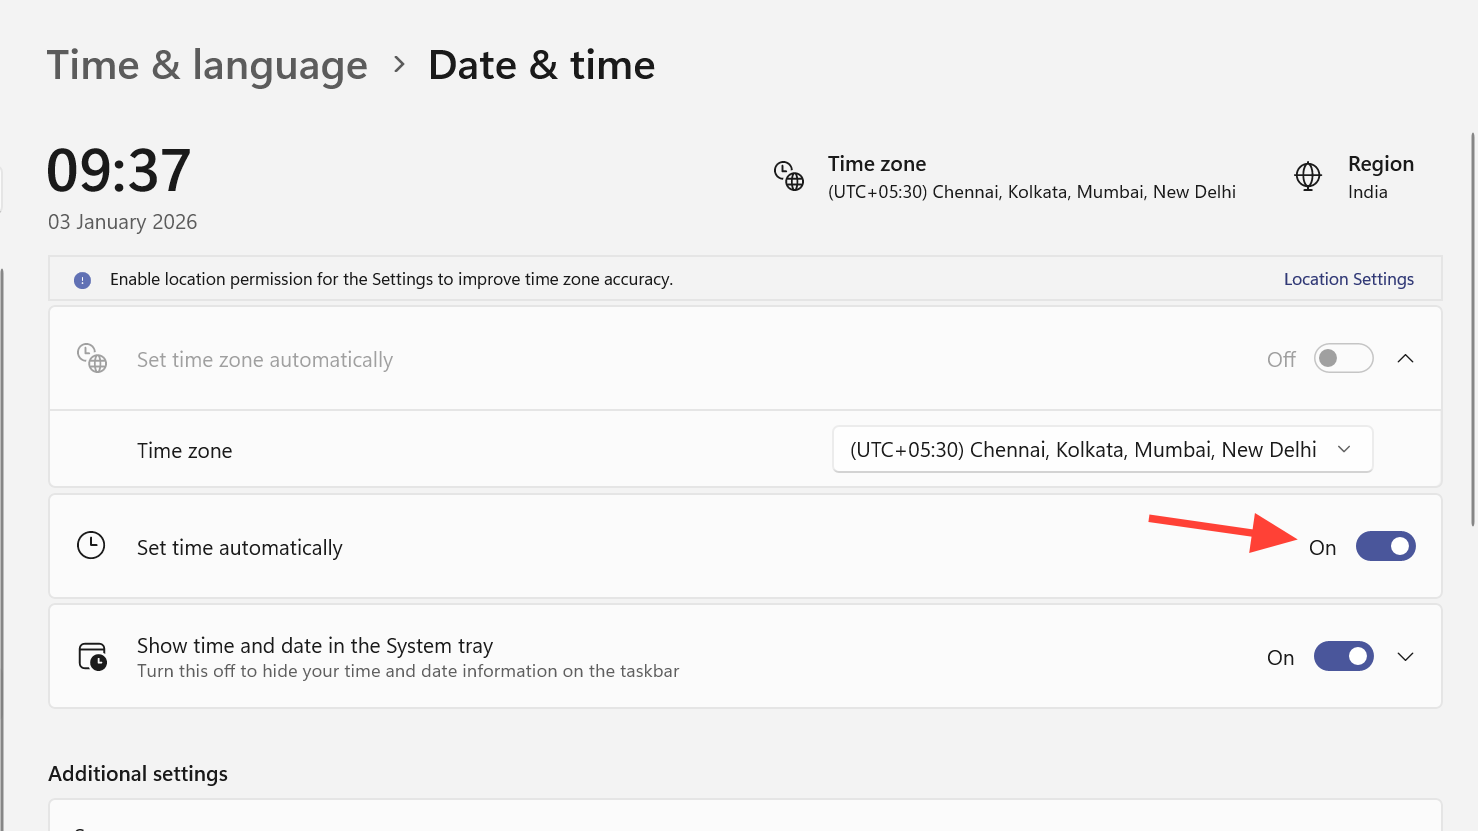Click the Time zone clock-globe icon in header
1478x831 pixels.
(x=788, y=176)
